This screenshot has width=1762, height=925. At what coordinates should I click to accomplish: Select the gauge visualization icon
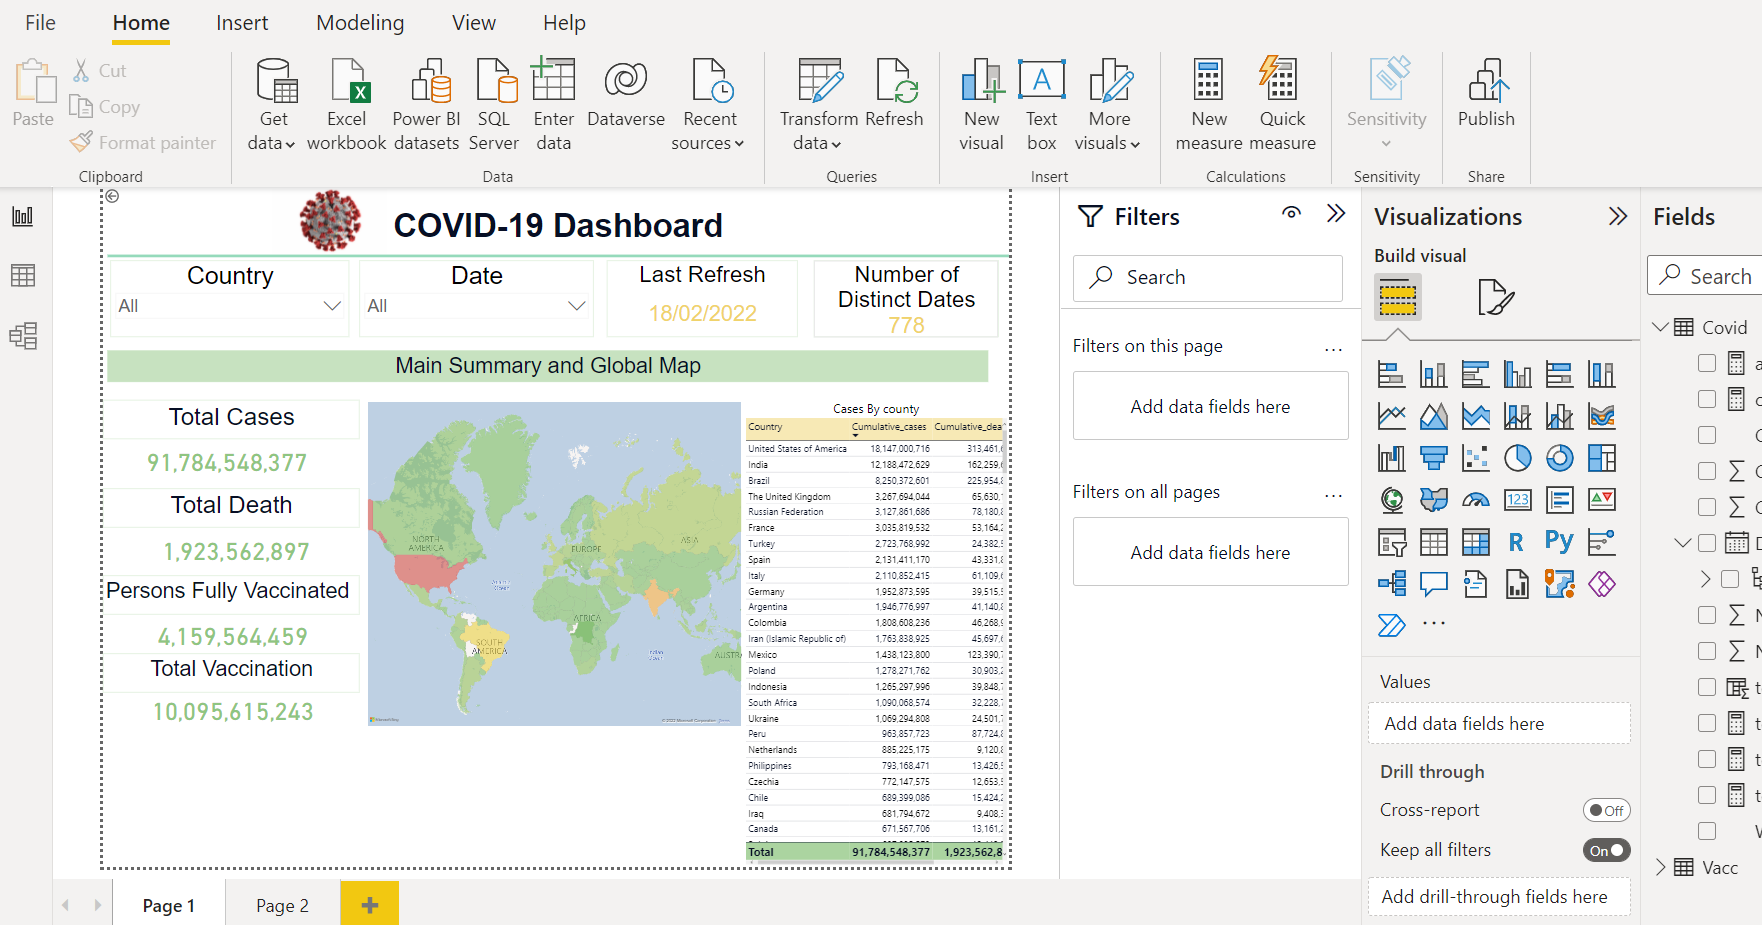(x=1475, y=499)
